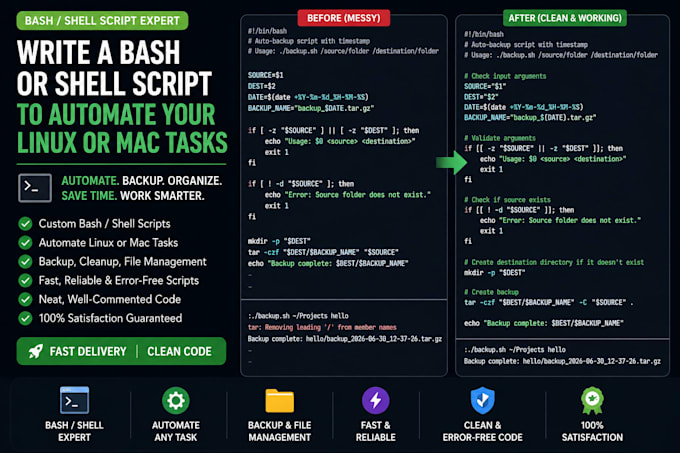The height and width of the screenshot is (453, 680).
Task: Click the AUTOMATE ANY TASK caption at the bottom
Action: (x=176, y=431)
